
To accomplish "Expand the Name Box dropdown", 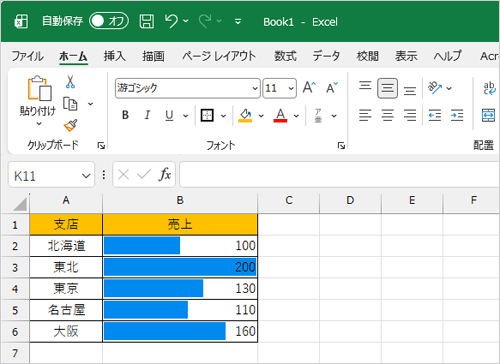I will [86, 175].
